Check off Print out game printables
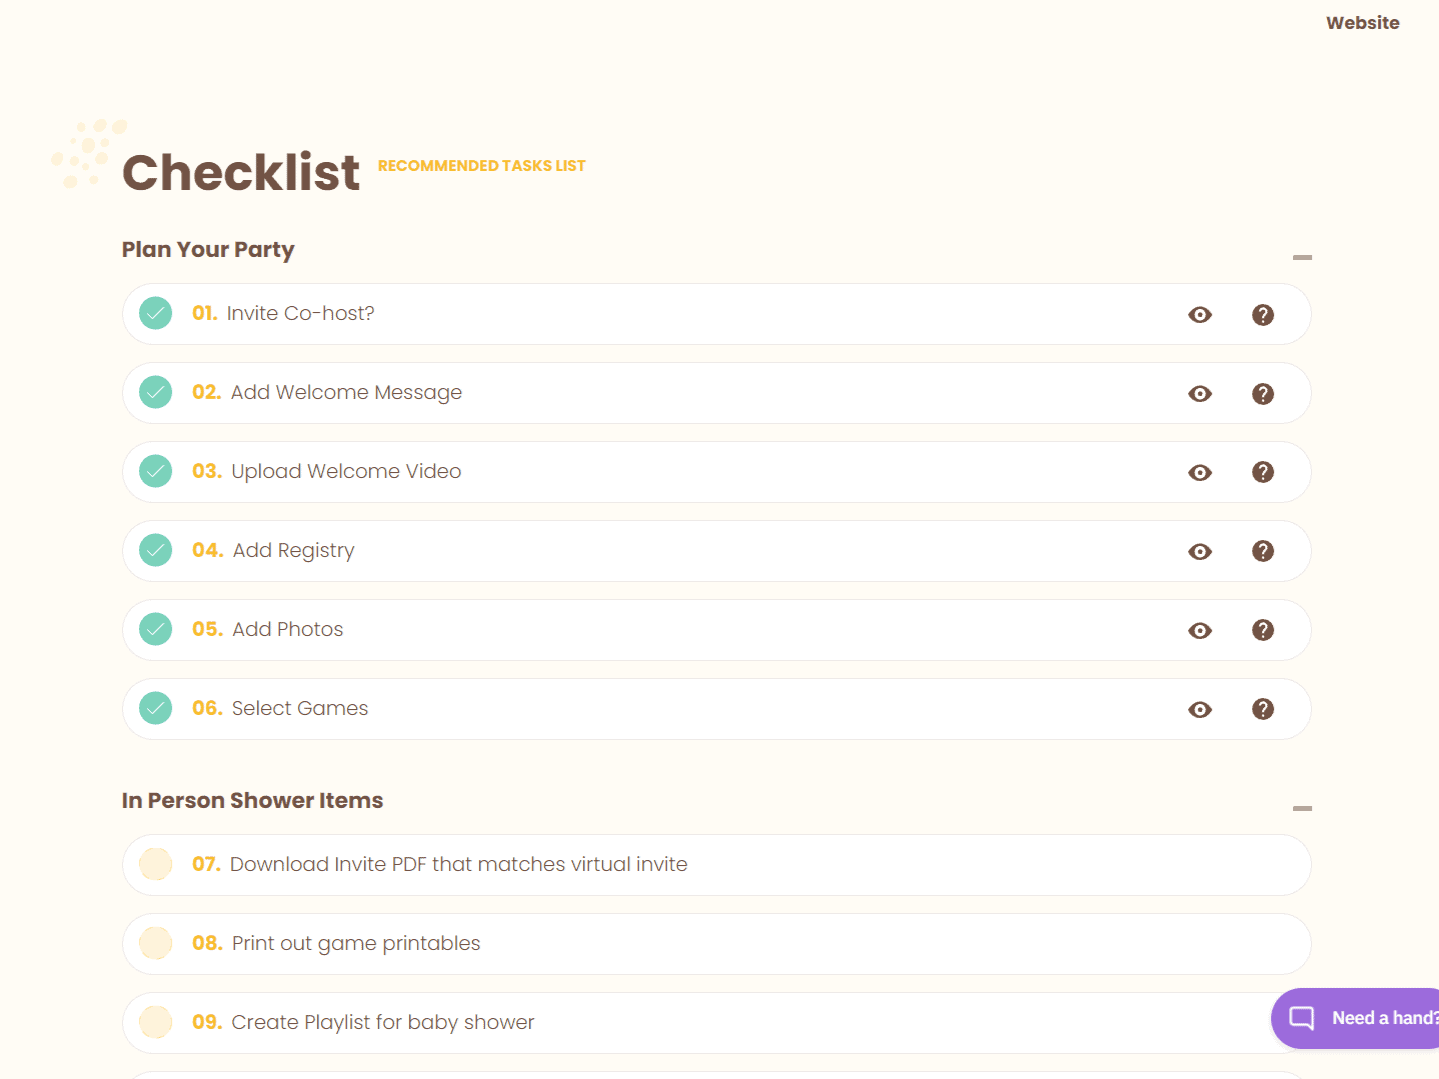 [155, 943]
